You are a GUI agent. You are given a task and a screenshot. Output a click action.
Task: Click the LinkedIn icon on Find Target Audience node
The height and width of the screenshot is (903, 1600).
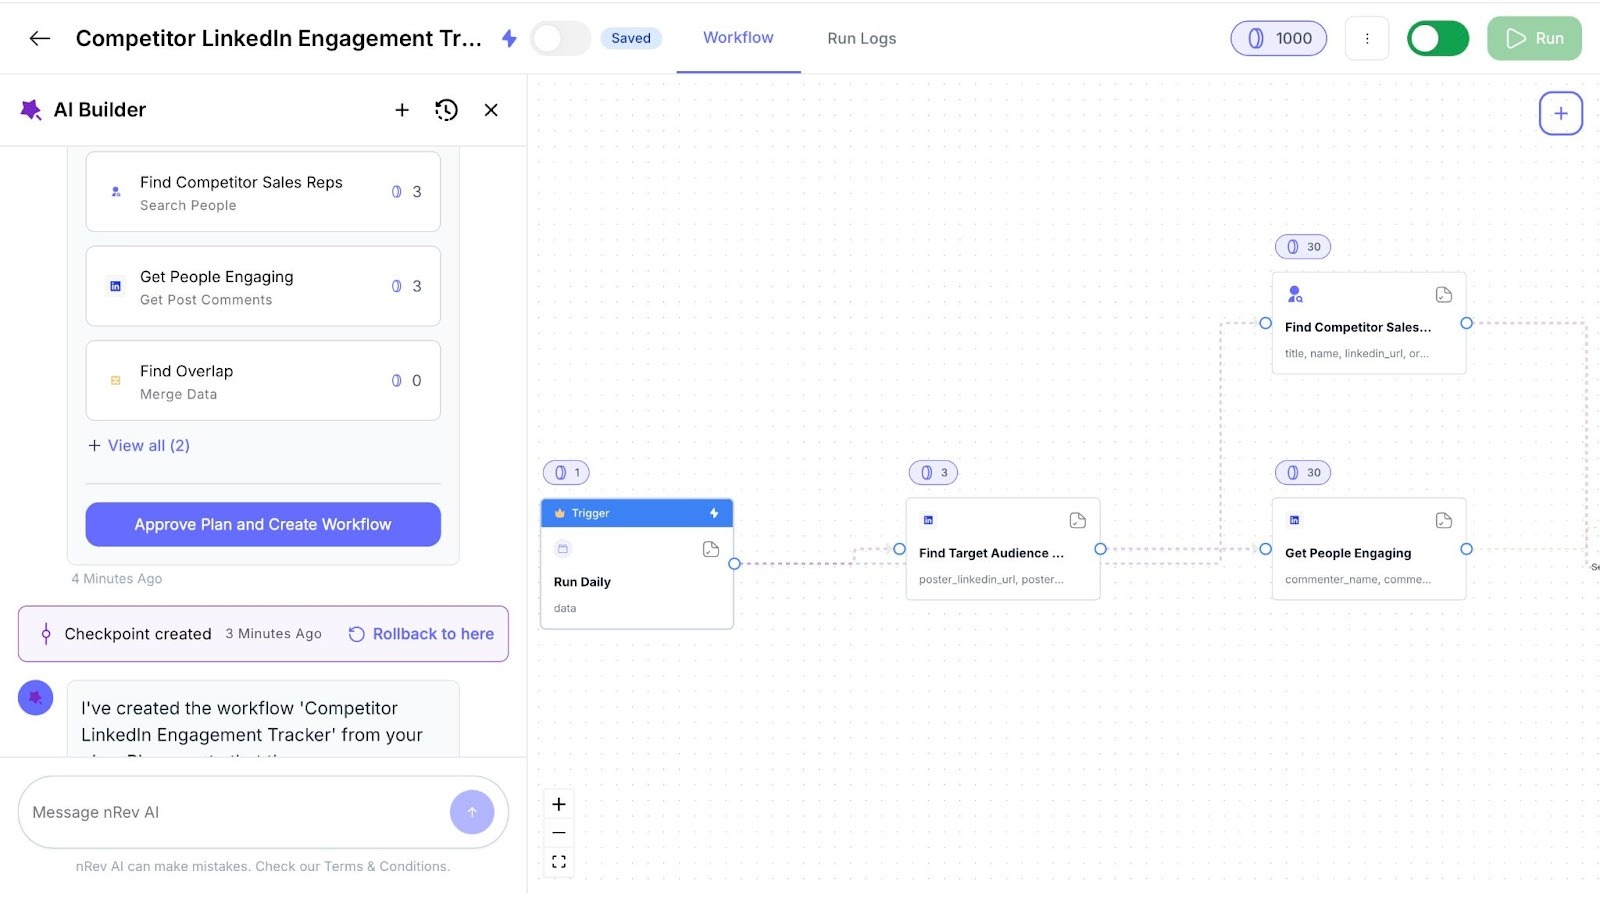(928, 520)
